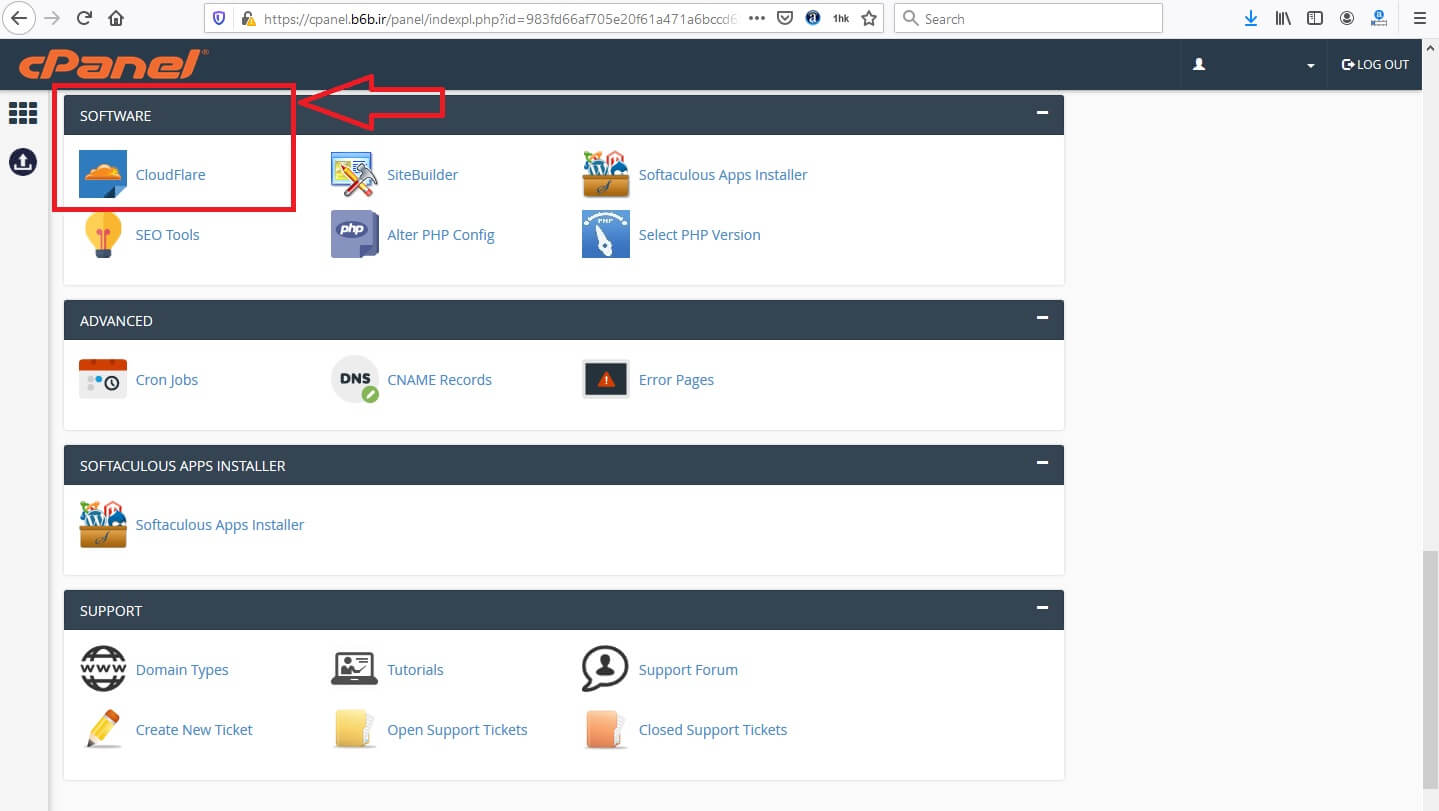Screen dimensions: 1439x811
Task: Open the SiteBuilder link
Action: coord(423,175)
